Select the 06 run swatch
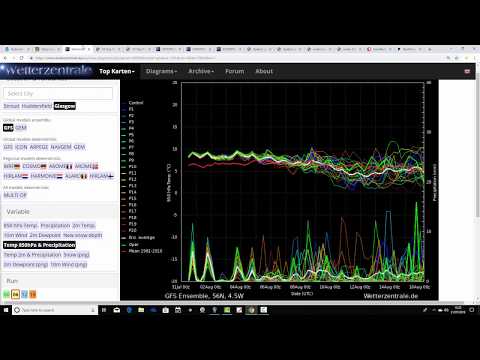Image resolution: width=480 pixels, height=360 pixels. coord(15,294)
